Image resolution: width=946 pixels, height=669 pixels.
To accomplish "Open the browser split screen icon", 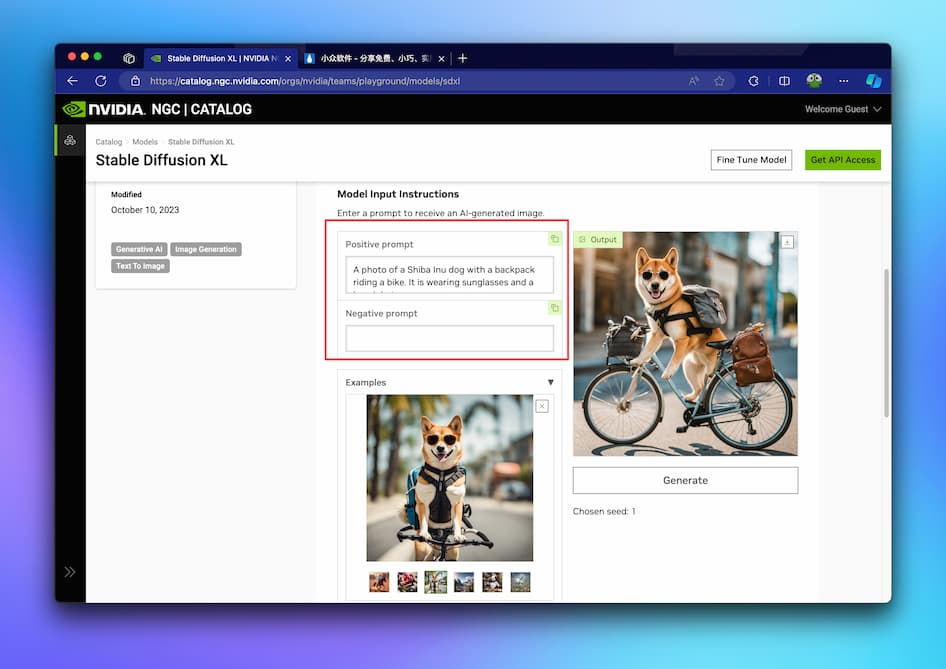I will pos(785,81).
